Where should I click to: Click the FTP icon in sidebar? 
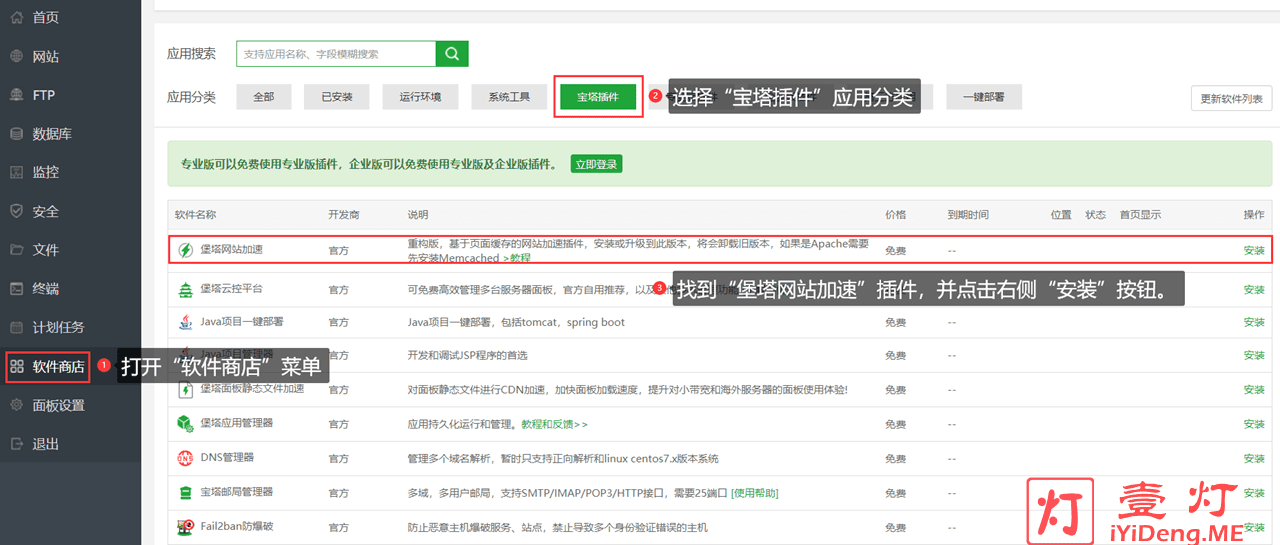click(16, 95)
